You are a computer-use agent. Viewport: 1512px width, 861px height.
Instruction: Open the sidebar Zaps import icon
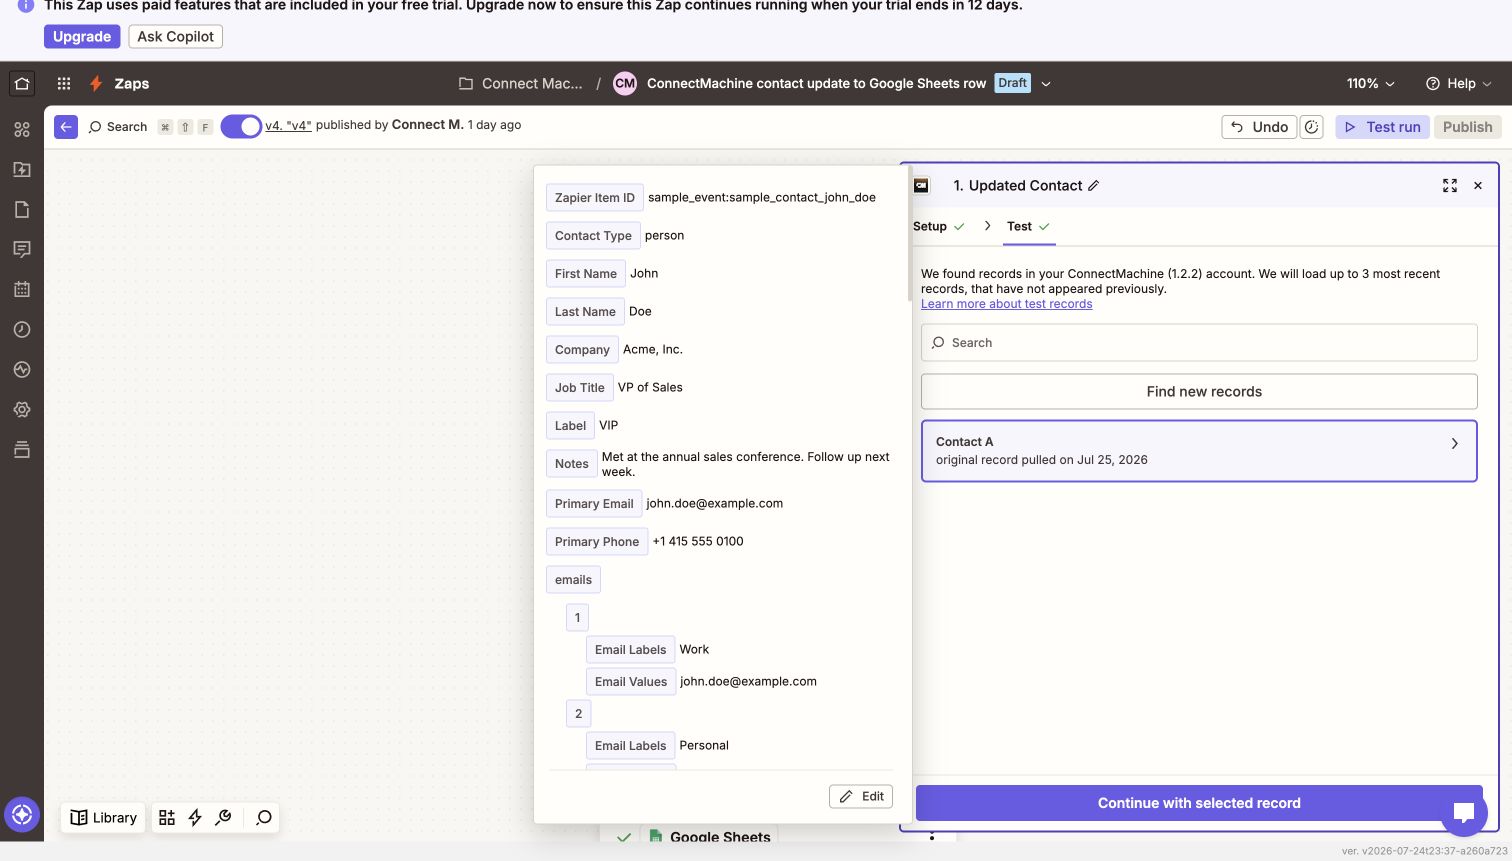click(x=22, y=169)
